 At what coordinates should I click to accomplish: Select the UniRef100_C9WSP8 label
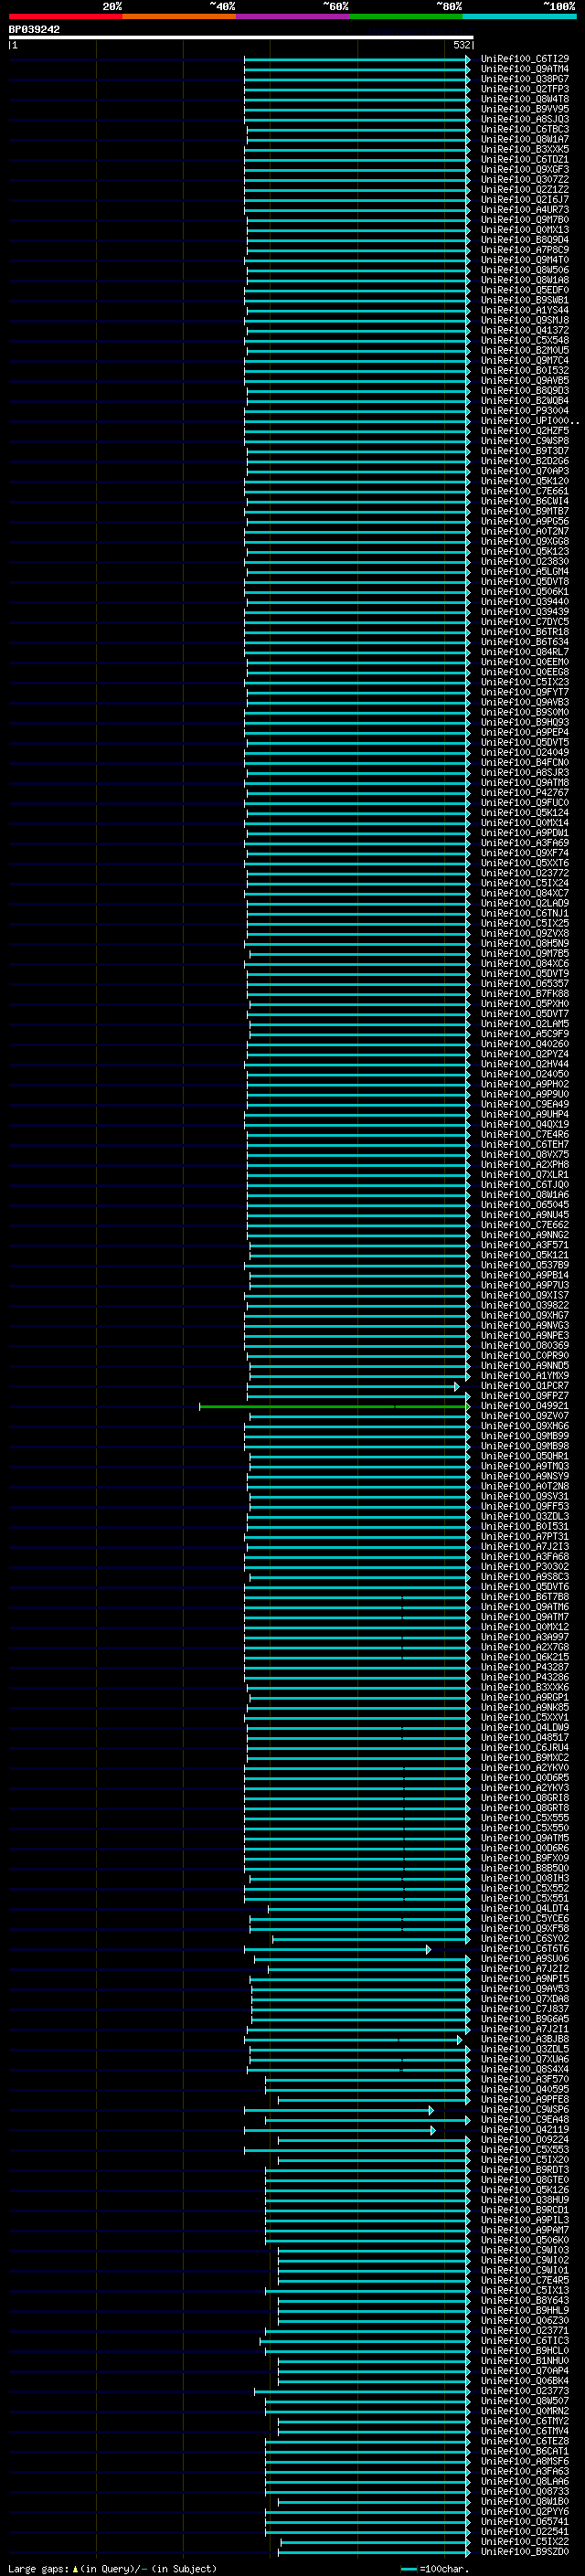pyautogui.click(x=524, y=441)
